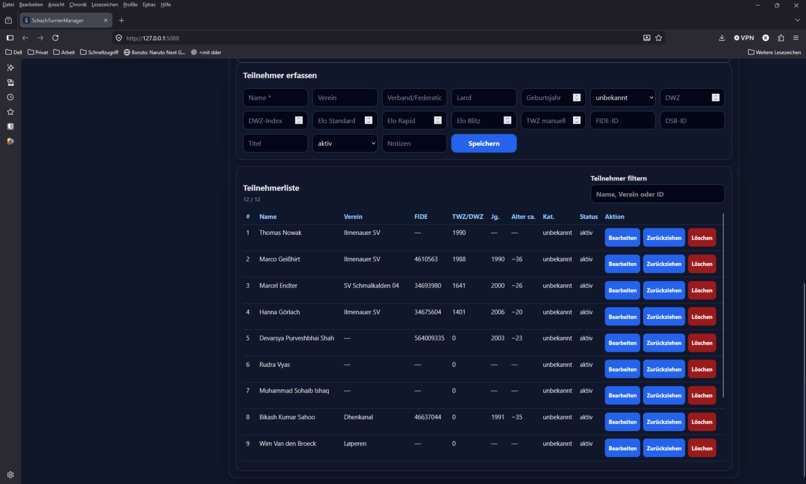Open the synced tabs icon in the sidebar
The image size is (806, 484).
click(x=10, y=82)
